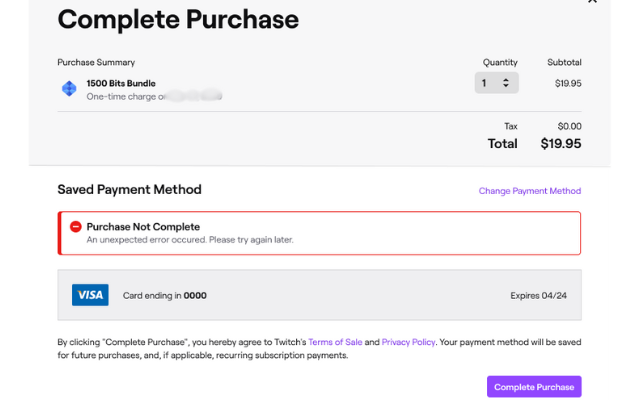Viewport: 640px width, 400px height.
Task: Click the 'An unexpected error occured' message
Action: coord(190,240)
